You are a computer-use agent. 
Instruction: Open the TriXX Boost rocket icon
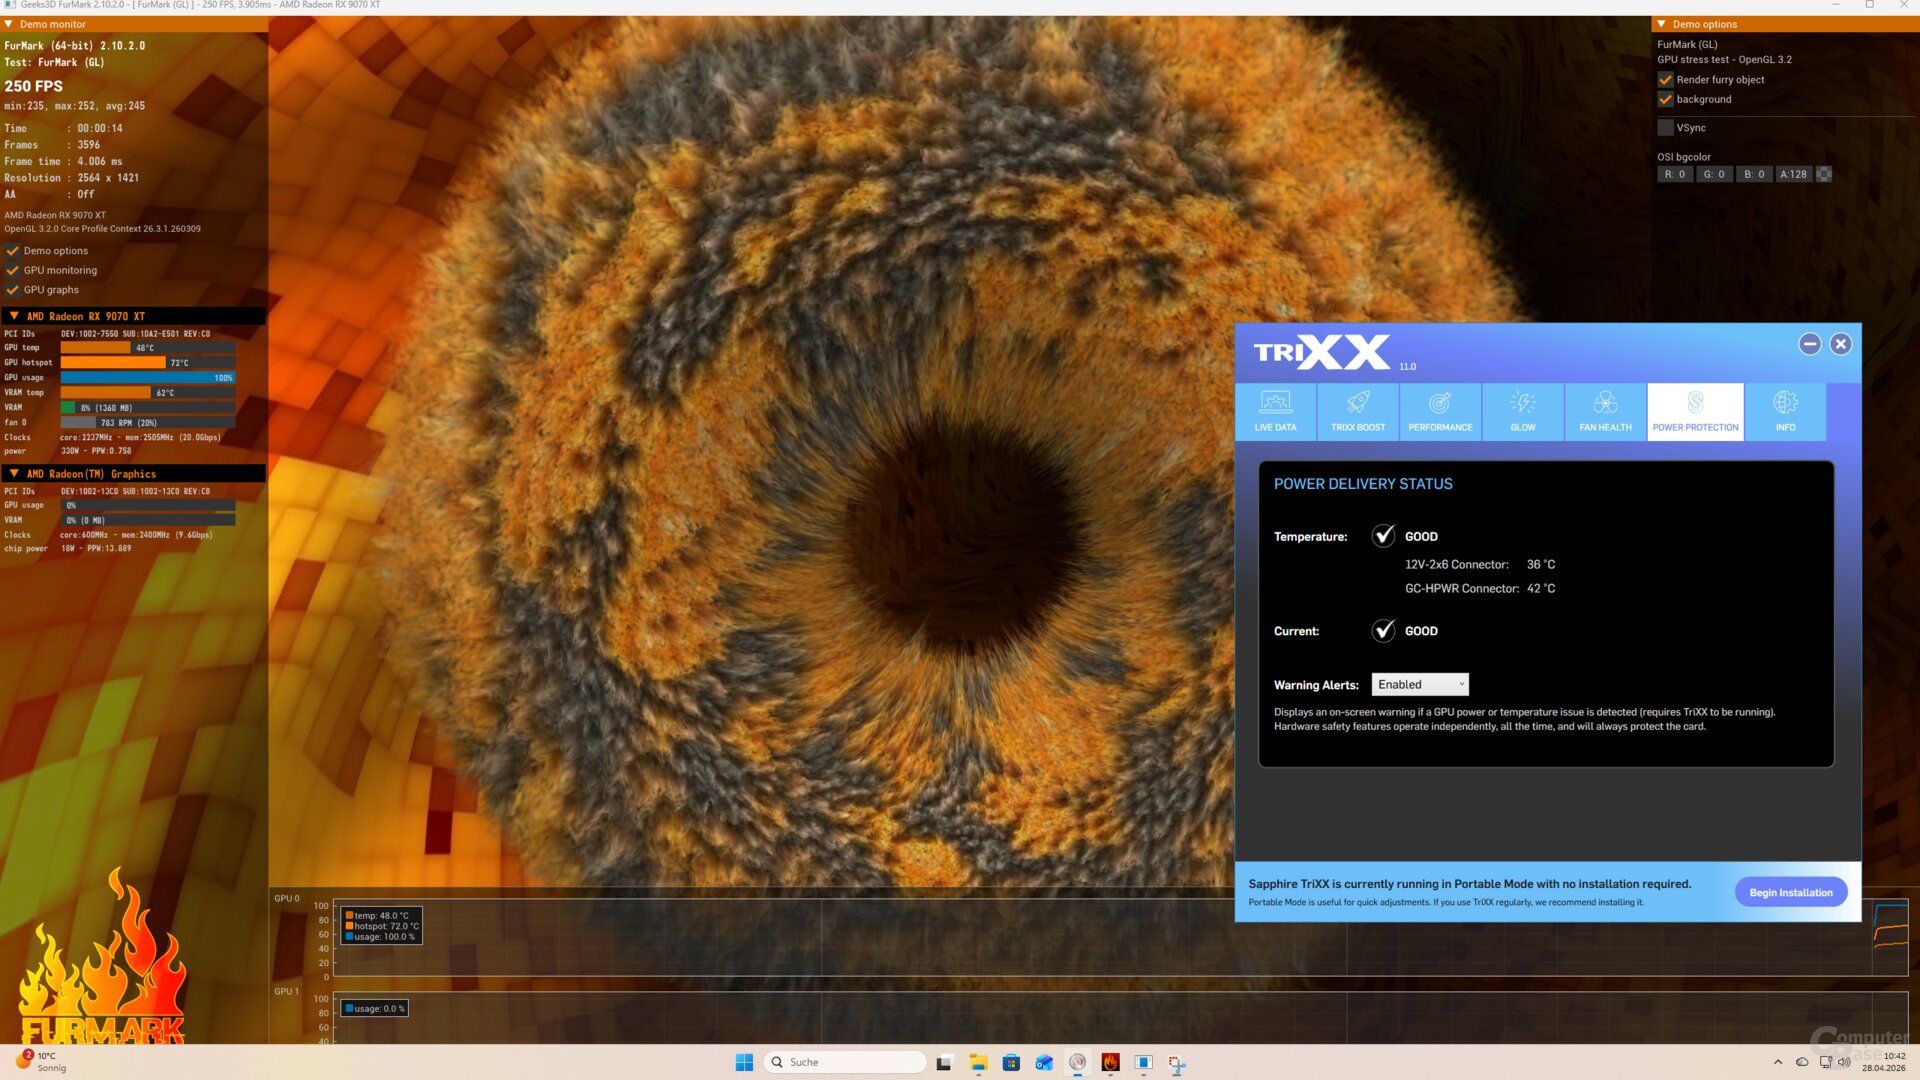1357,403
